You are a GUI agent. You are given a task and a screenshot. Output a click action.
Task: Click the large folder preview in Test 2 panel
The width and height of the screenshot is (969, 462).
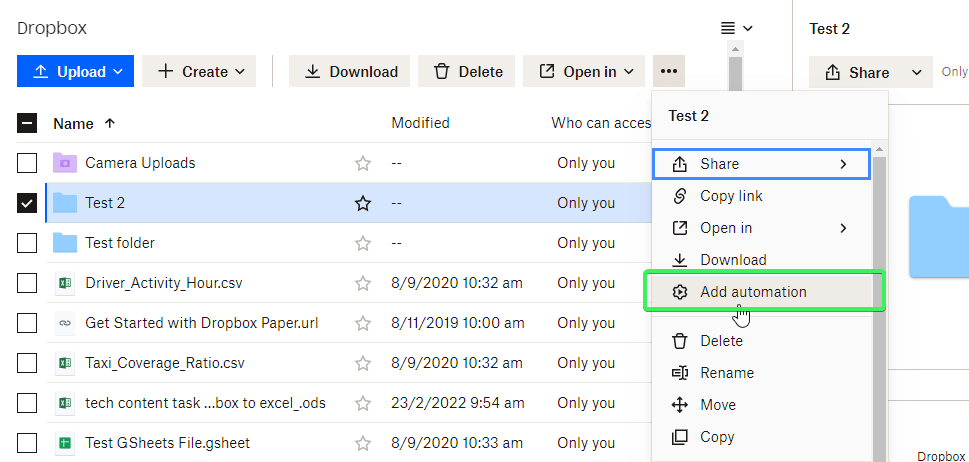pyautogui.click(x=939, y=236)
